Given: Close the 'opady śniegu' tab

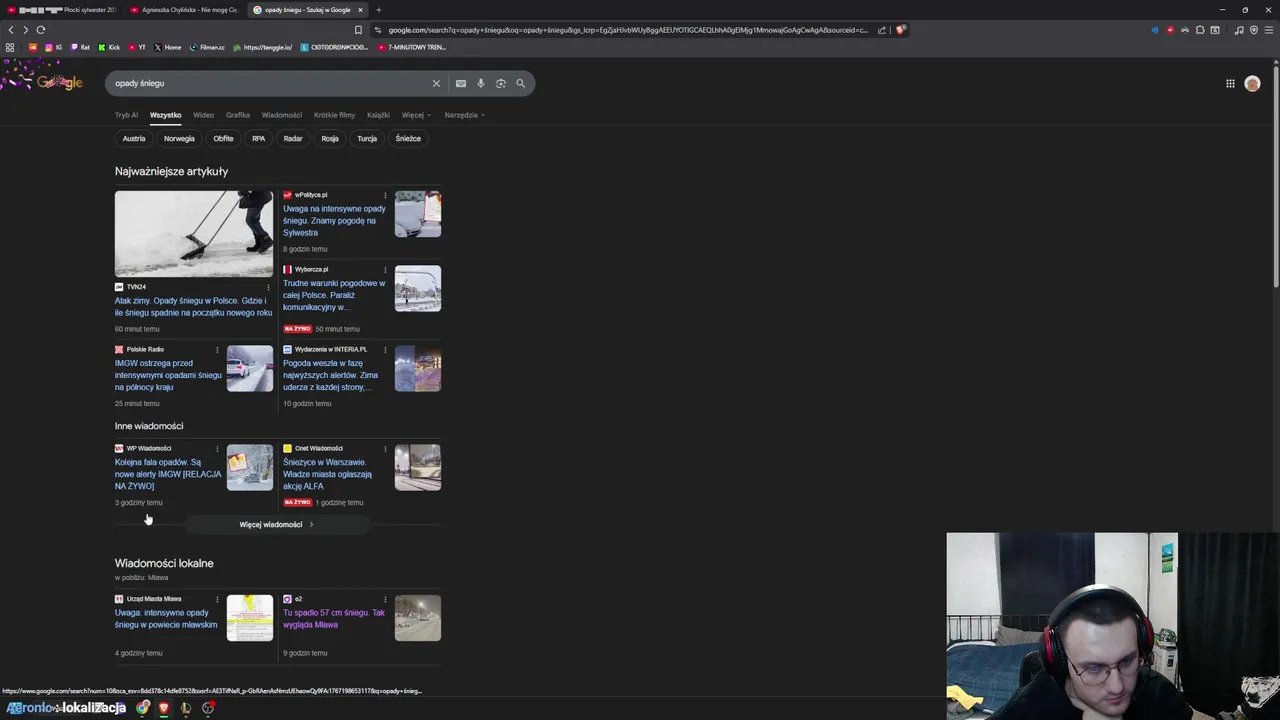Looking at the screenshot, I should [x=361, y=10].
